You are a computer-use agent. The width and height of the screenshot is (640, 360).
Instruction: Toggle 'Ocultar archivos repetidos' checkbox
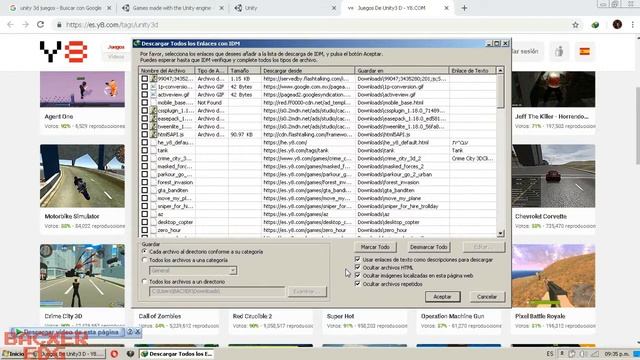(358, 284)
